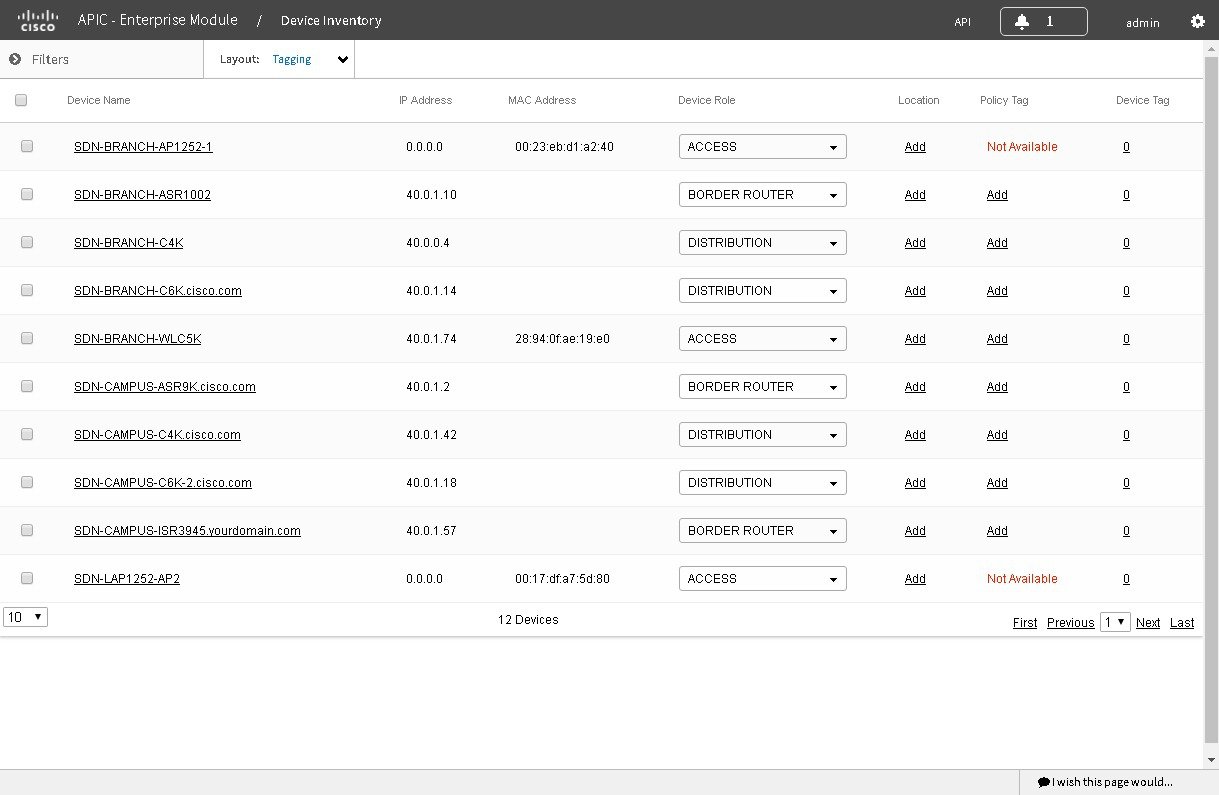
Task: Toggle the select-all header checkbox
Action: pyautogui.click(x=21, y=100)
